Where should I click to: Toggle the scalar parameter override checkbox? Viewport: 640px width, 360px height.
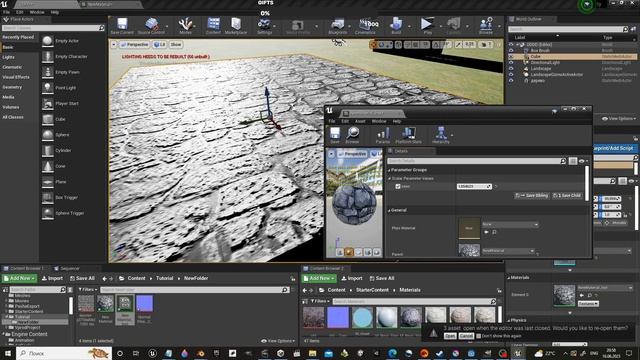[x=398, y=187]
